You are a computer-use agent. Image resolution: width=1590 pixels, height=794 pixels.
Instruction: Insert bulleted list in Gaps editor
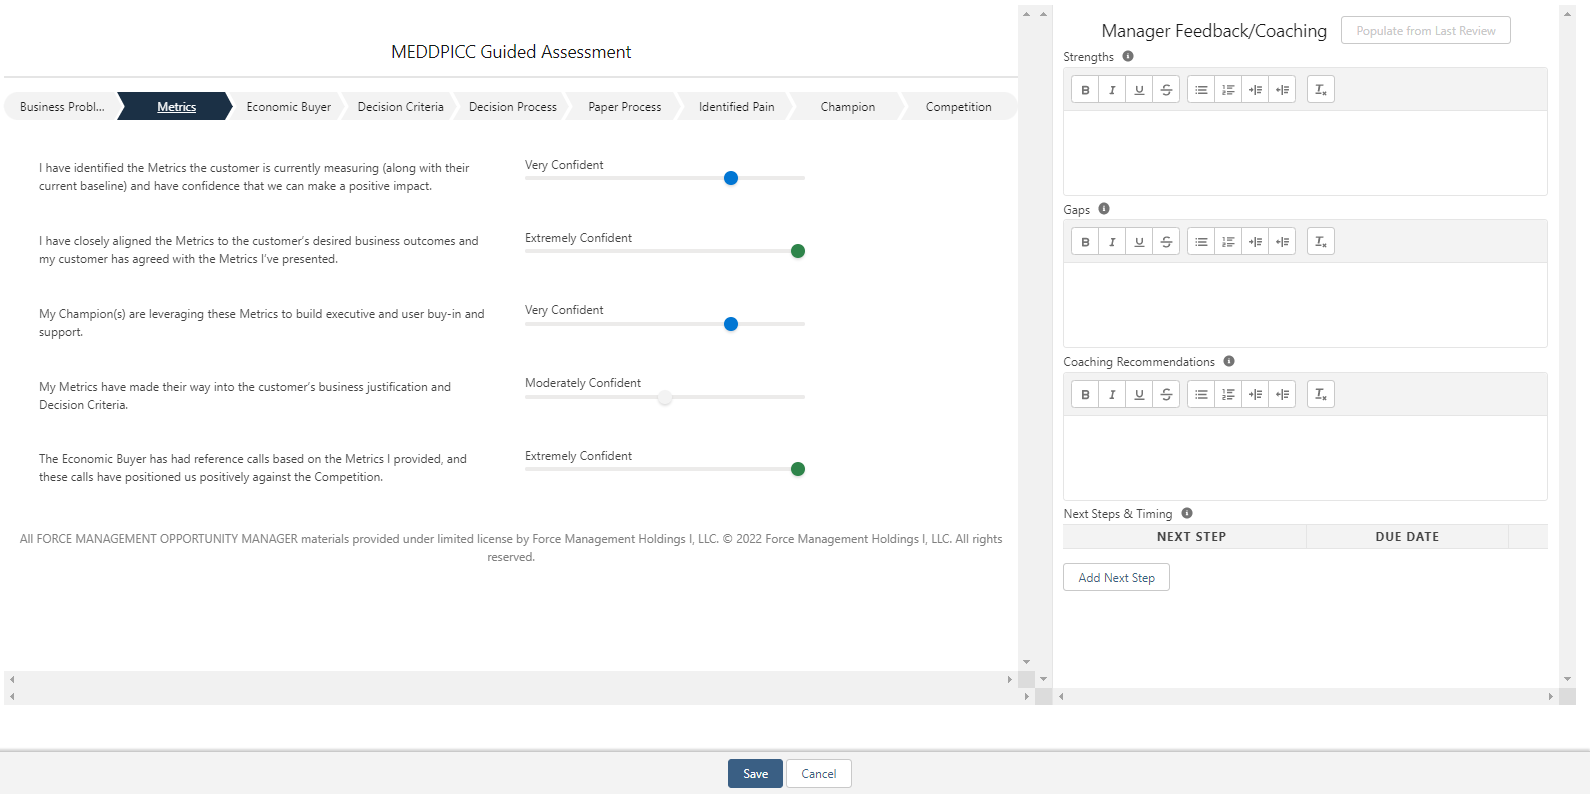click(x=1201, y=242)
